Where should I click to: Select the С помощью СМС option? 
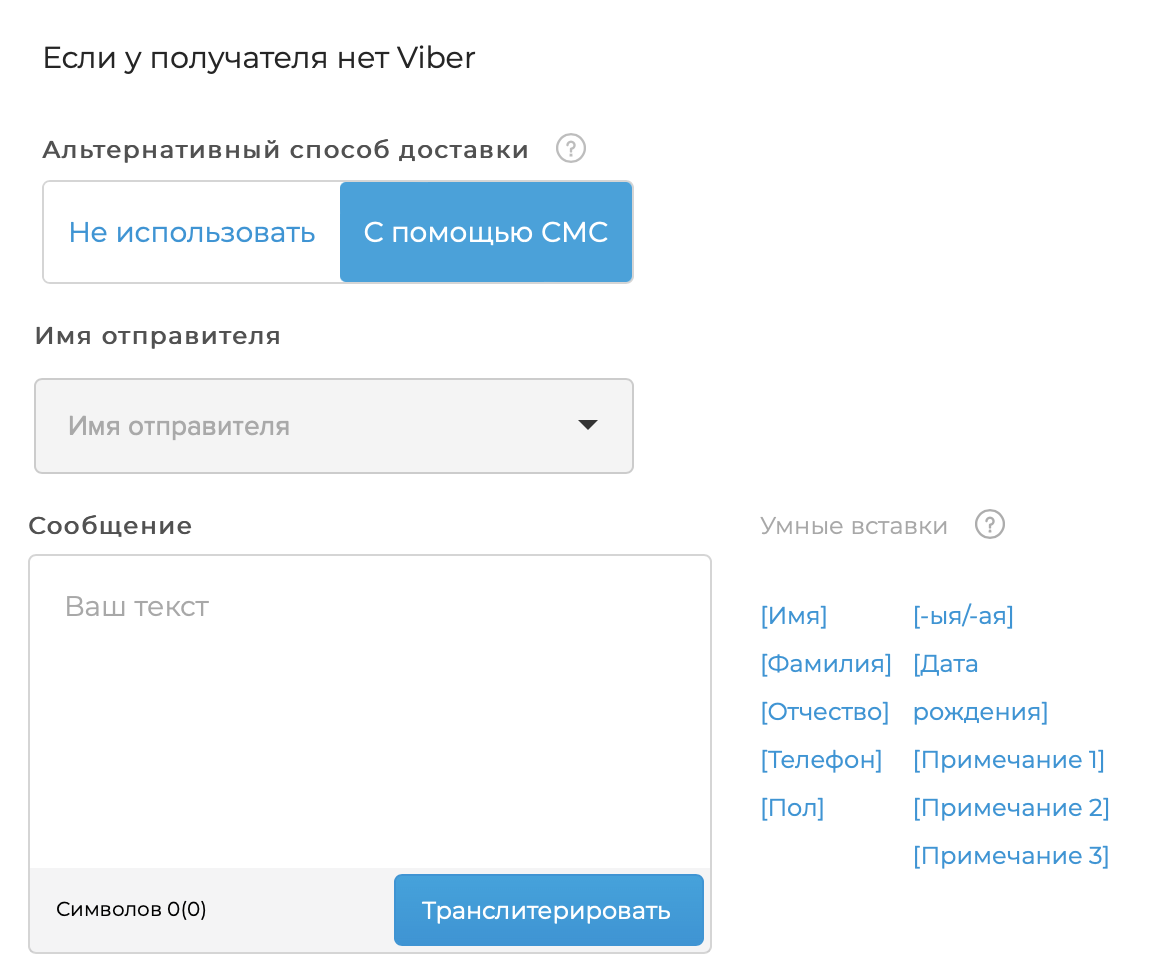(486, 233)
